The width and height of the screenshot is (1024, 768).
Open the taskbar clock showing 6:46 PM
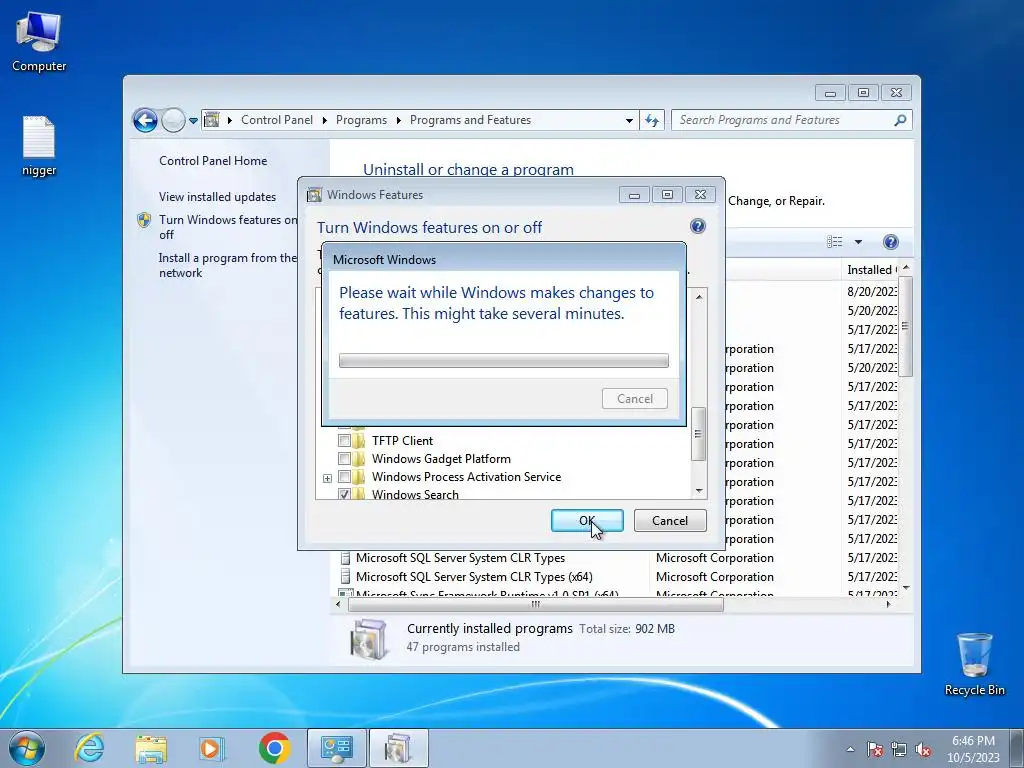[x=973, y=749]
